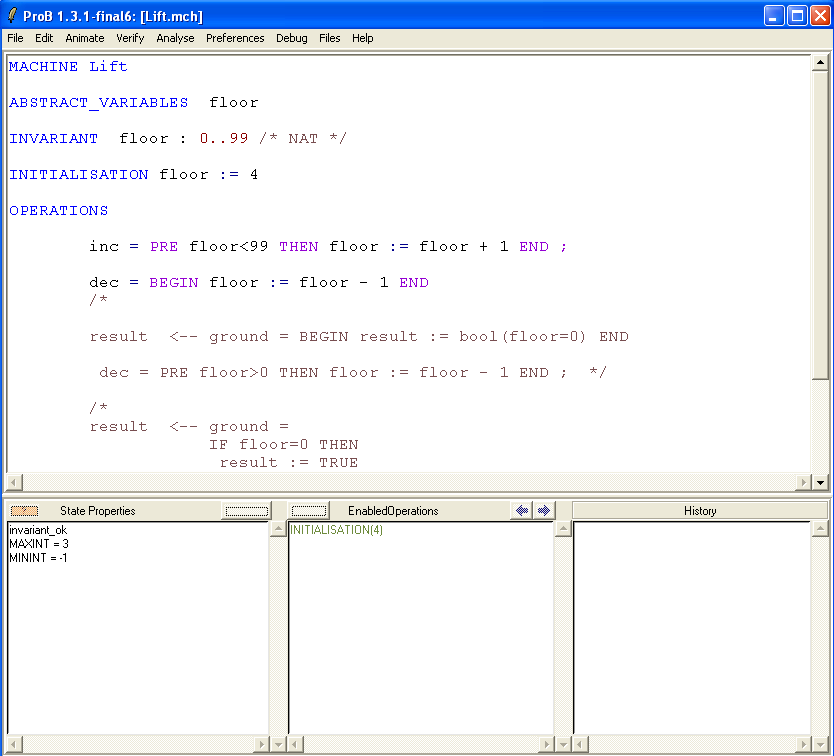Click the small button left of EnabledOperations
The height and width of the screenshot is (756, 834).
310,511
